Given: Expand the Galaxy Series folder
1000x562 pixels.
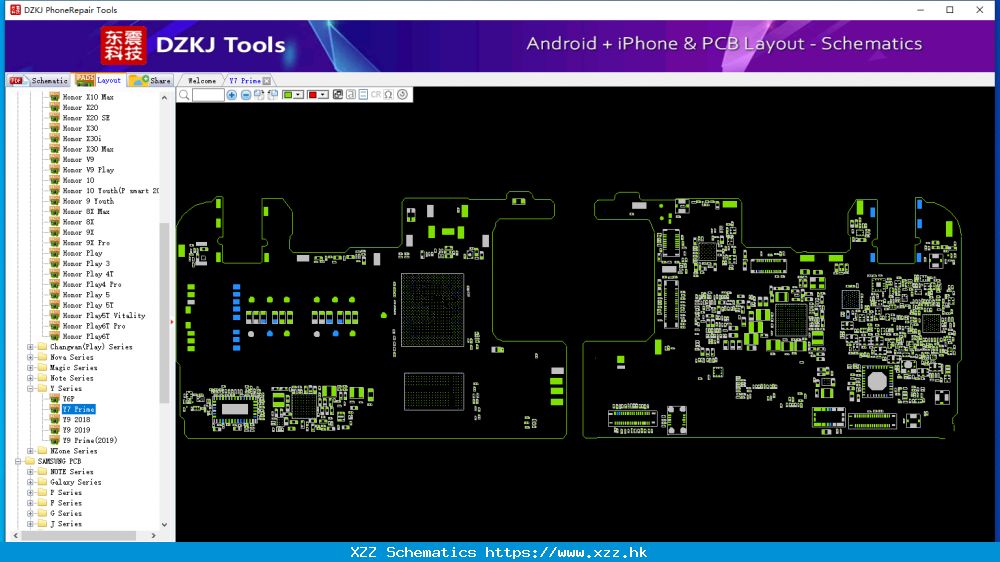Looking at the screenshot, I should pos(31,482).
